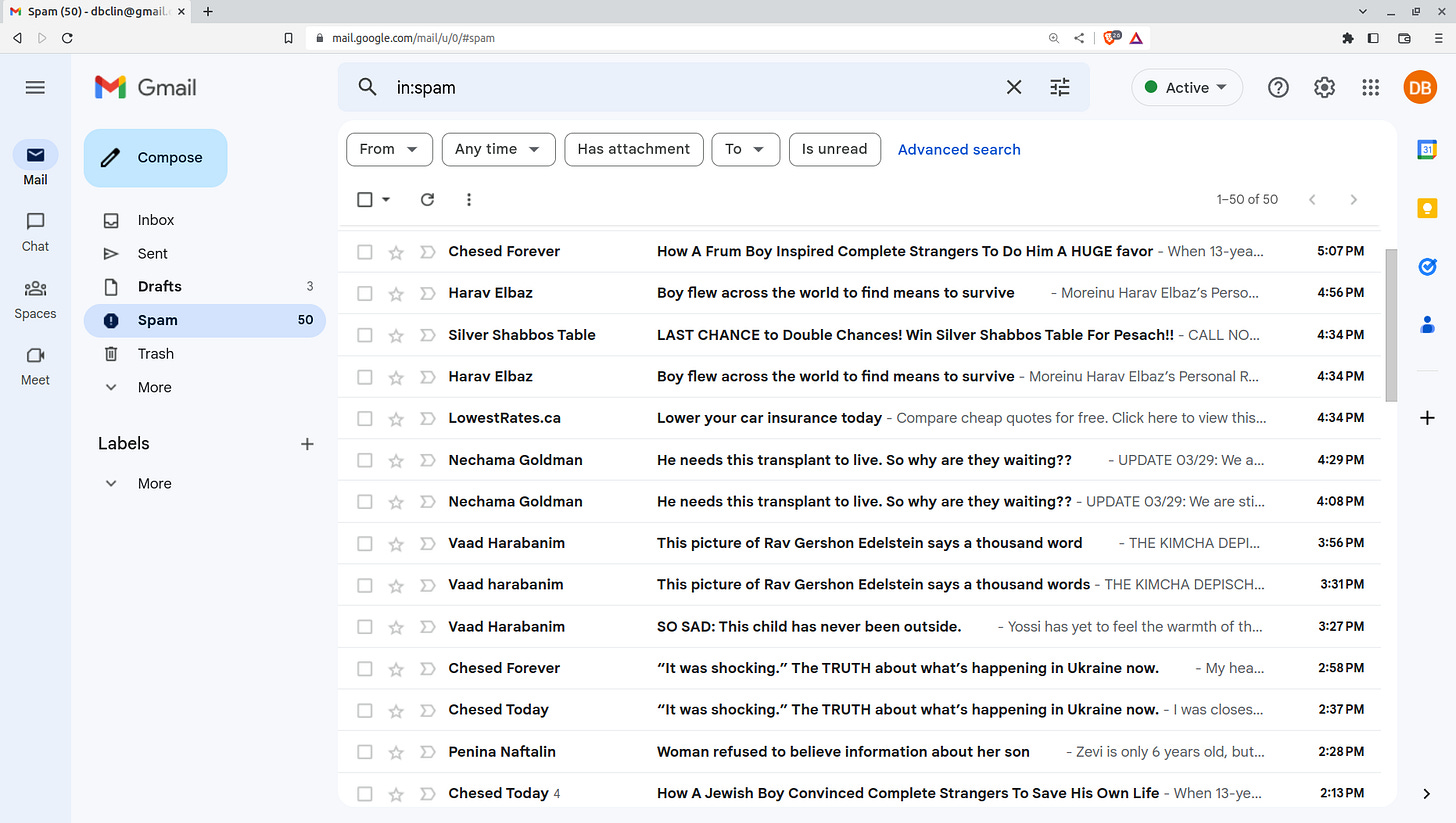The height and width of the screenshot is (823, 1456).
Task: Star the Silver Shabbos Table email
Action: tap(396, 335)
